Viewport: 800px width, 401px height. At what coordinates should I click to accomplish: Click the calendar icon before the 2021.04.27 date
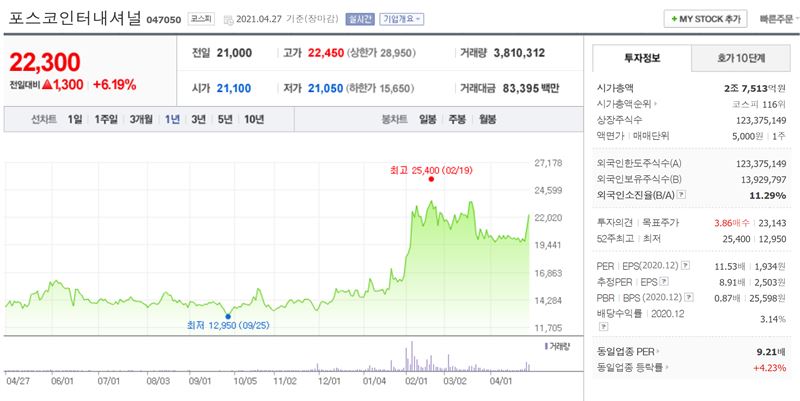[229, 19]
